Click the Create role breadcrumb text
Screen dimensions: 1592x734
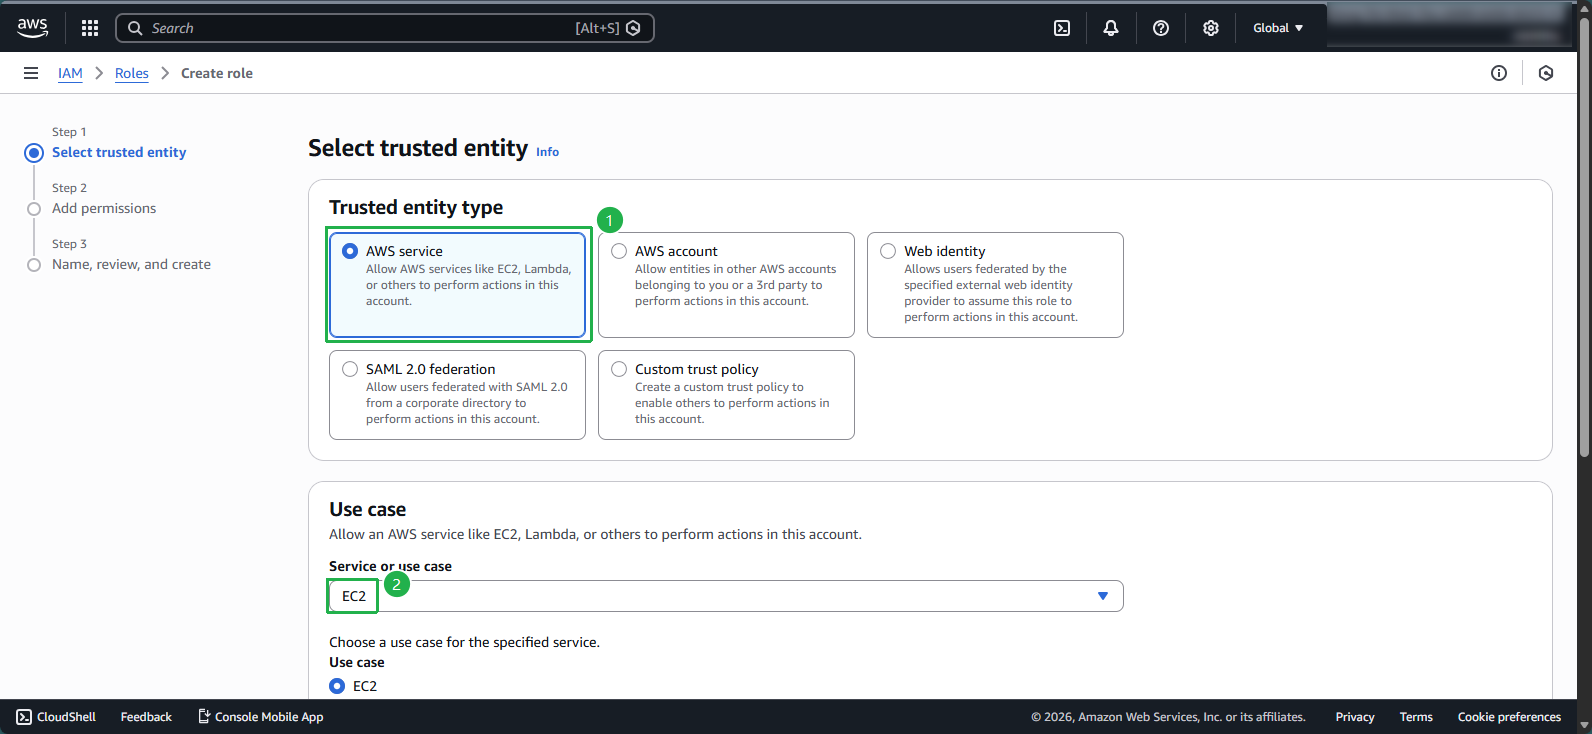coord(217,73)
